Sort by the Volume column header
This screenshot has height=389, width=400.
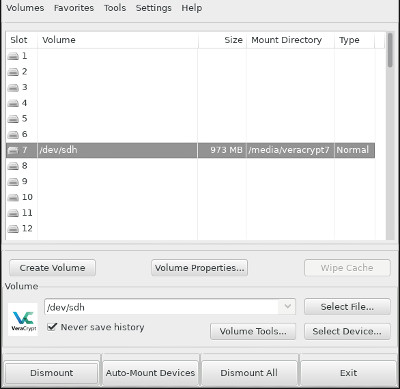(x=118, y=40)
